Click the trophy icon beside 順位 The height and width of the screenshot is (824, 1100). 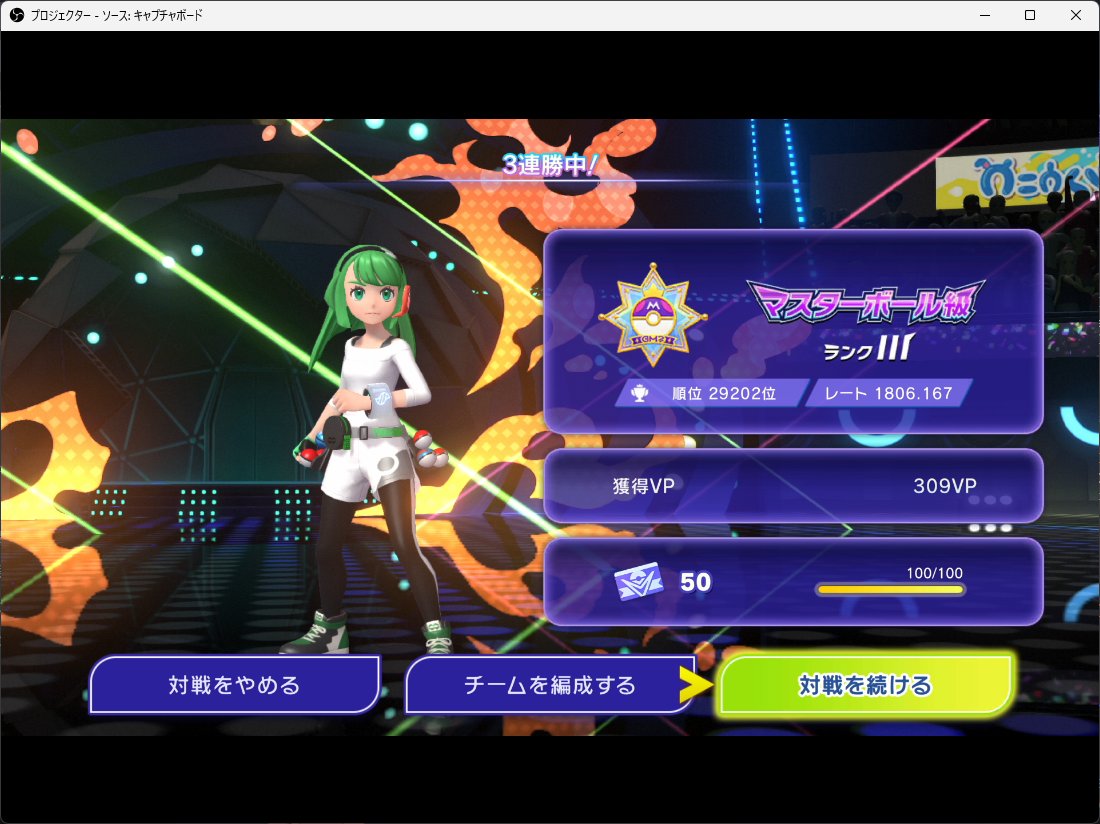639,393
